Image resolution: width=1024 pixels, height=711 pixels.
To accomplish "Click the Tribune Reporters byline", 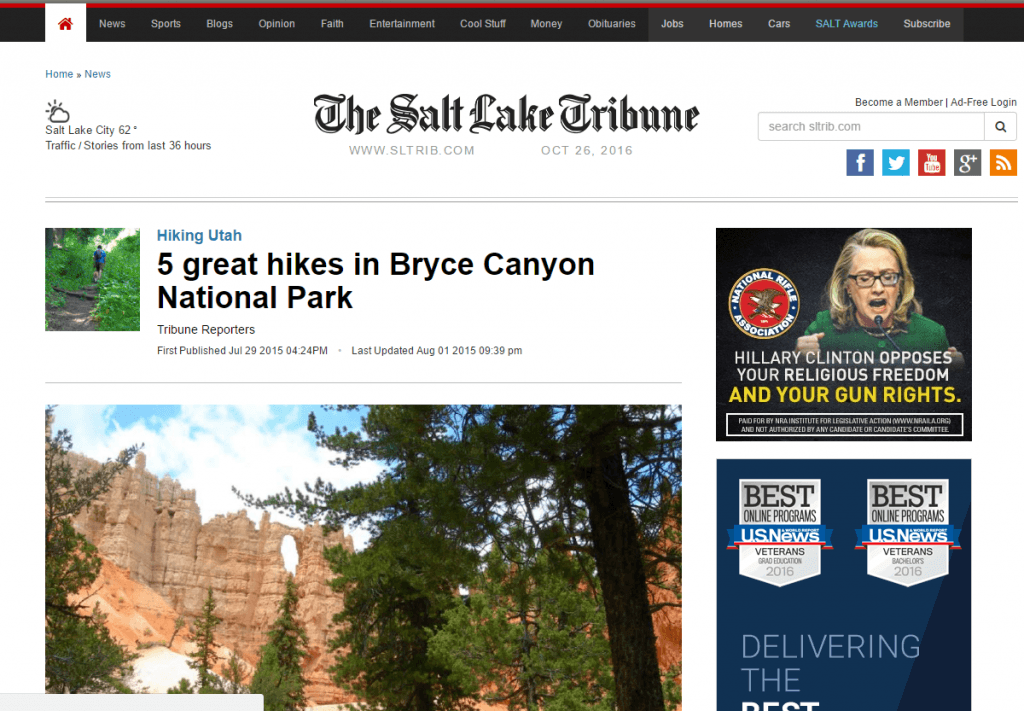I will pyautogui.click(x=206, y=330).
